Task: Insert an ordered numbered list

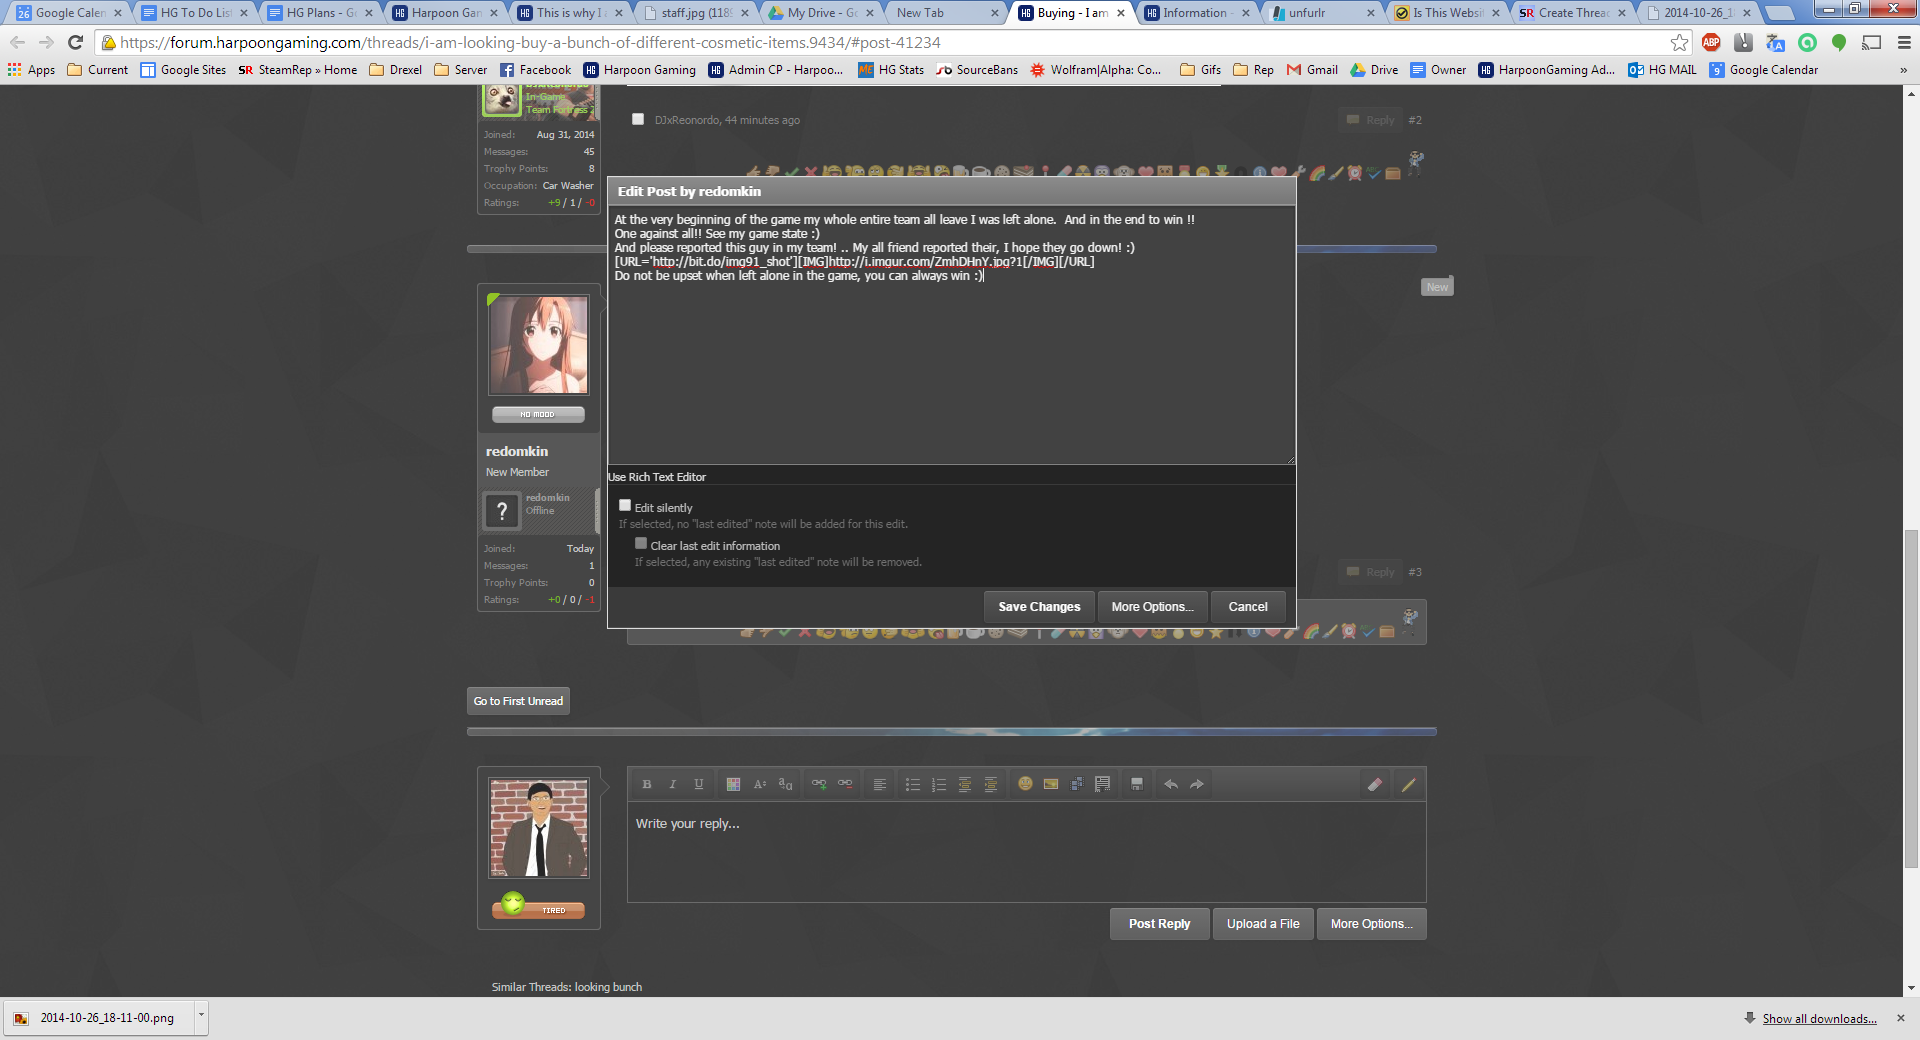Action: point(939,785)
